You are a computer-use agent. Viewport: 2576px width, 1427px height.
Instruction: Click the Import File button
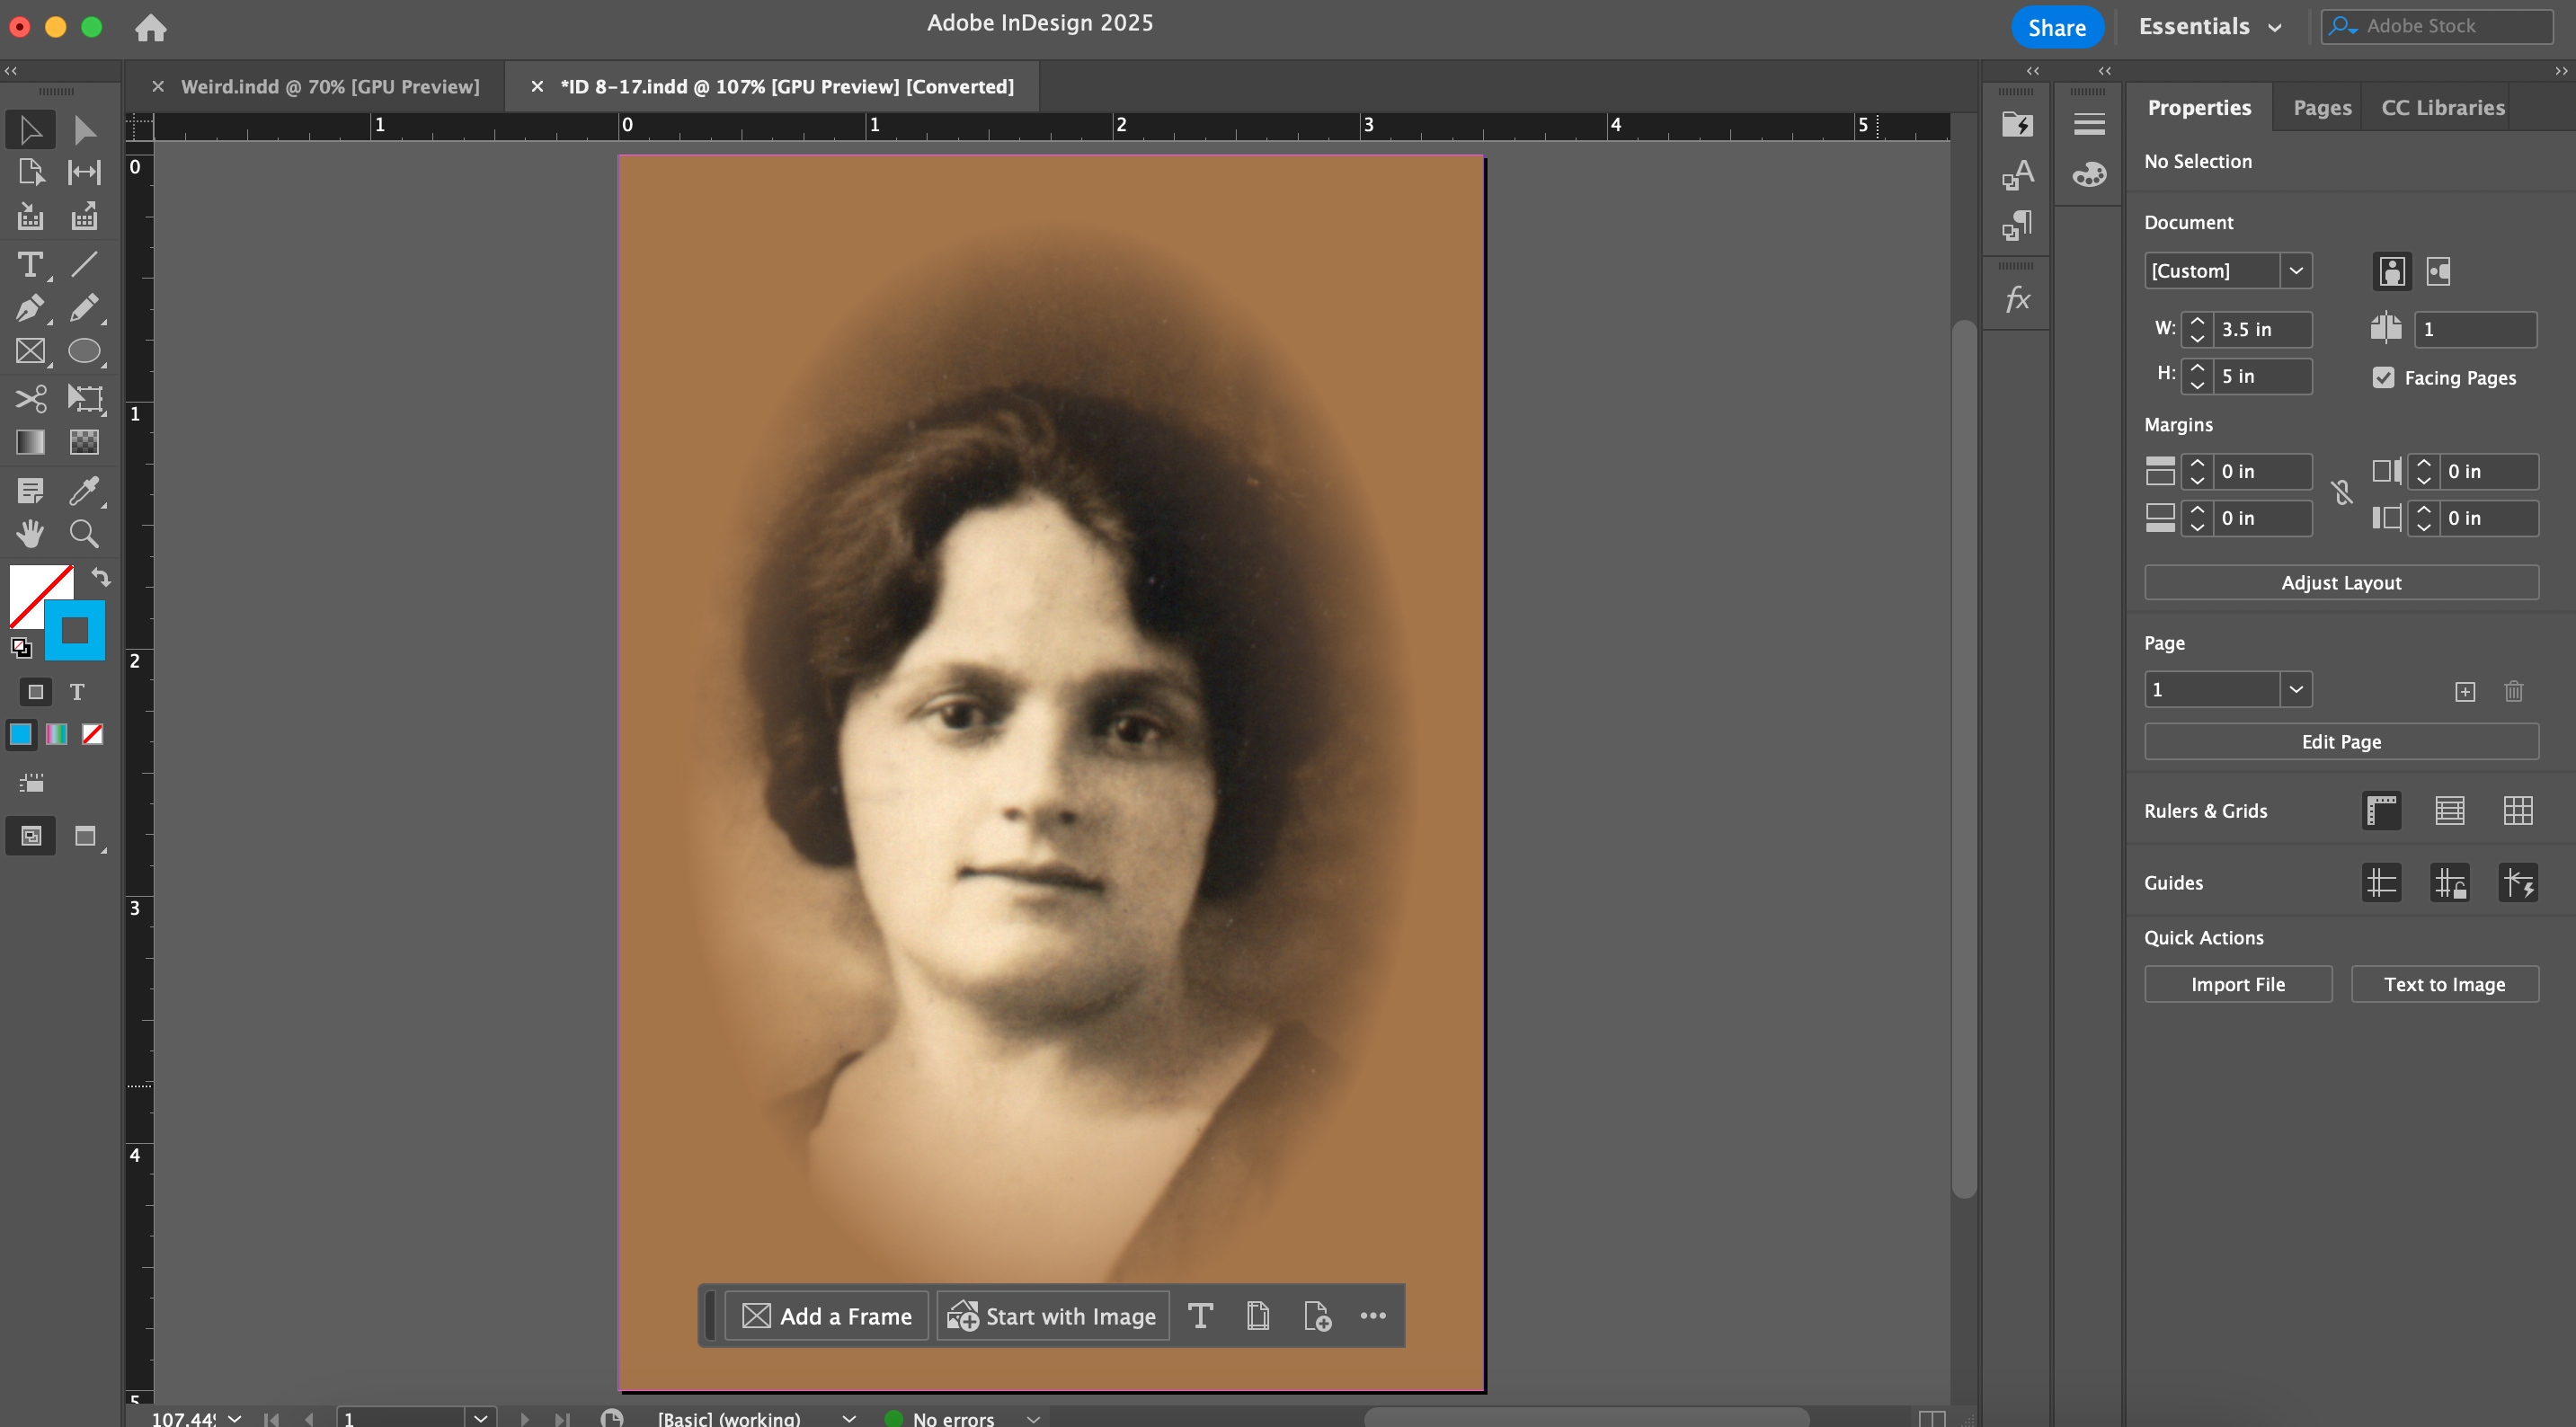tap(2237, 984)
